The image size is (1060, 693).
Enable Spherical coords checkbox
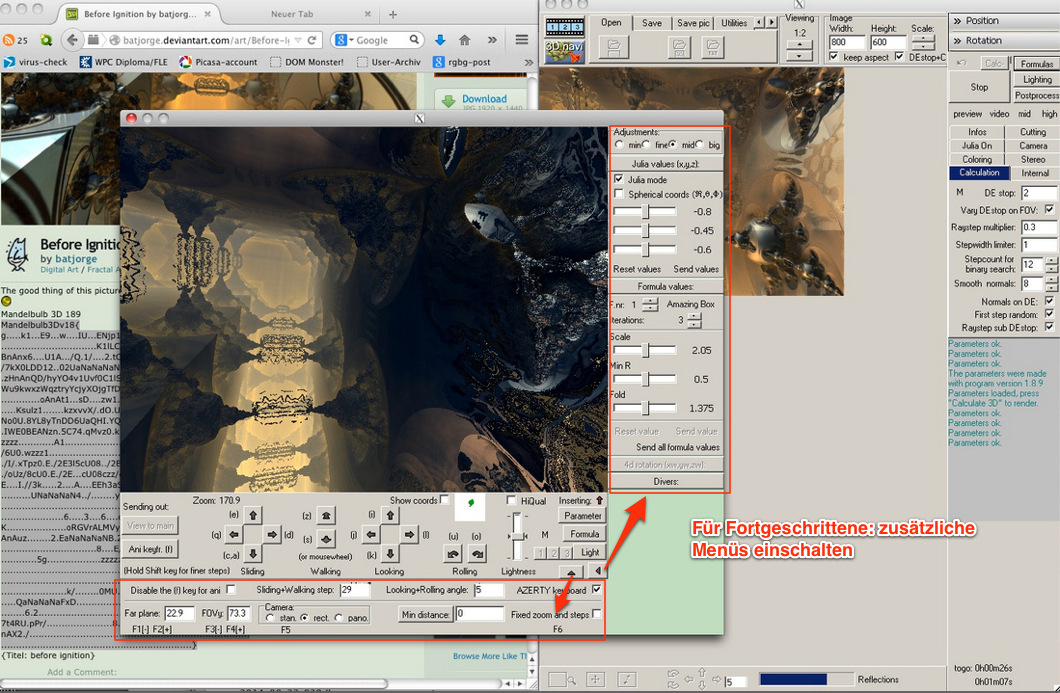point(619,193)
